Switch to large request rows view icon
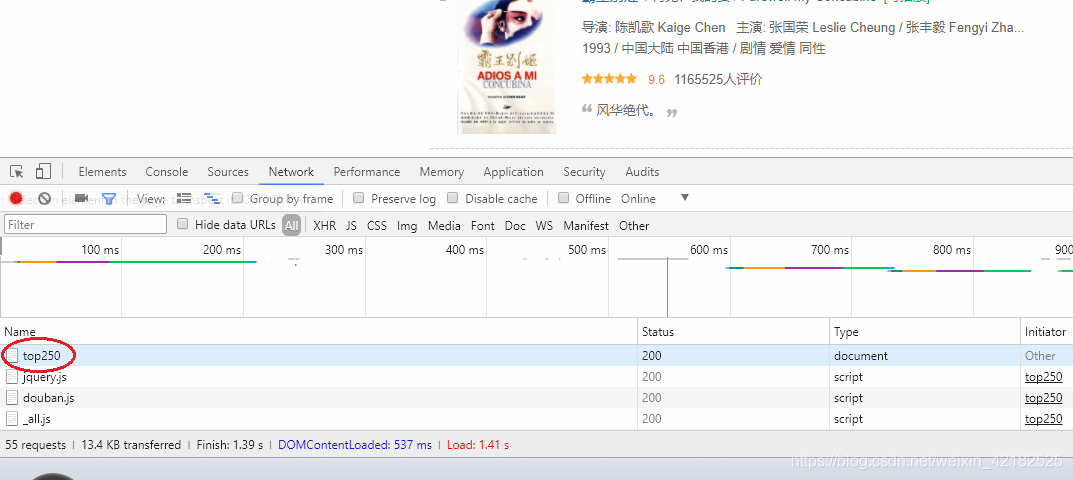This screenshot has width=1073, height=480. tap(183, 198)
